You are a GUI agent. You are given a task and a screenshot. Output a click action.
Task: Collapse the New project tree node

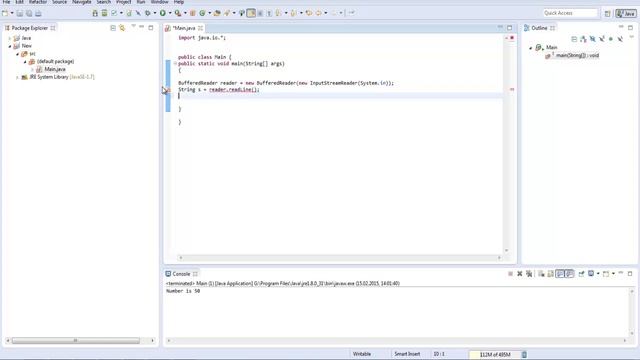(10, 46)
